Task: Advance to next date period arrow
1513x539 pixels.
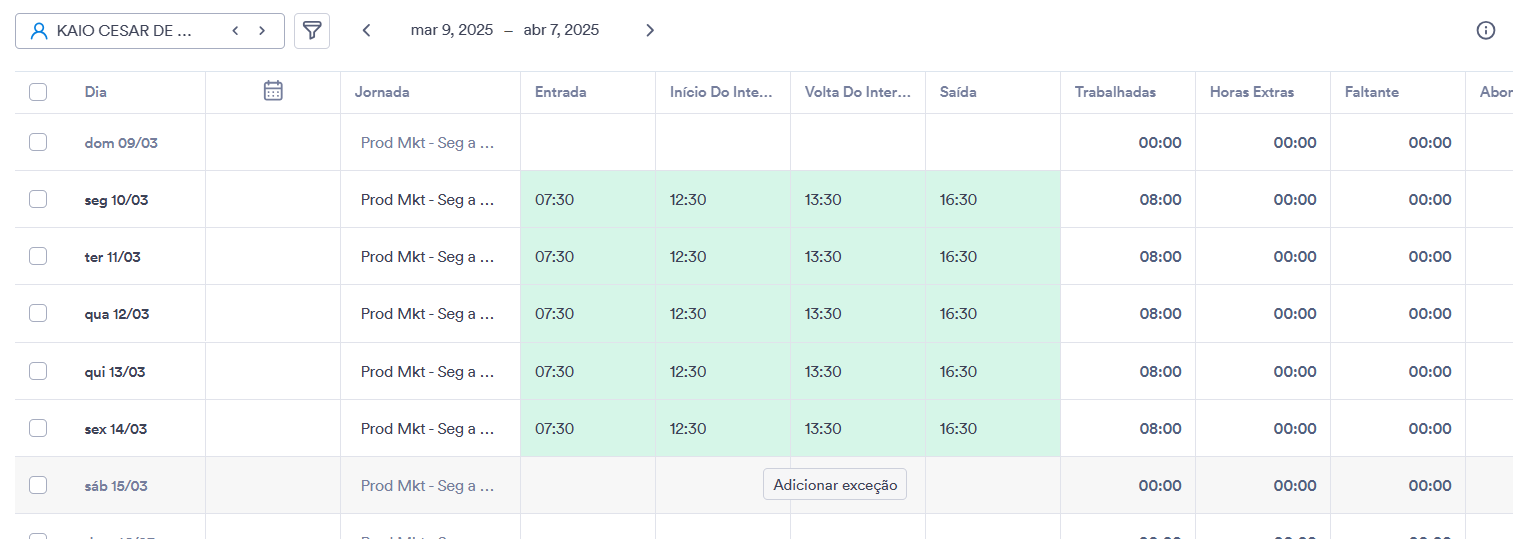Action: click(x=650, y=30)
